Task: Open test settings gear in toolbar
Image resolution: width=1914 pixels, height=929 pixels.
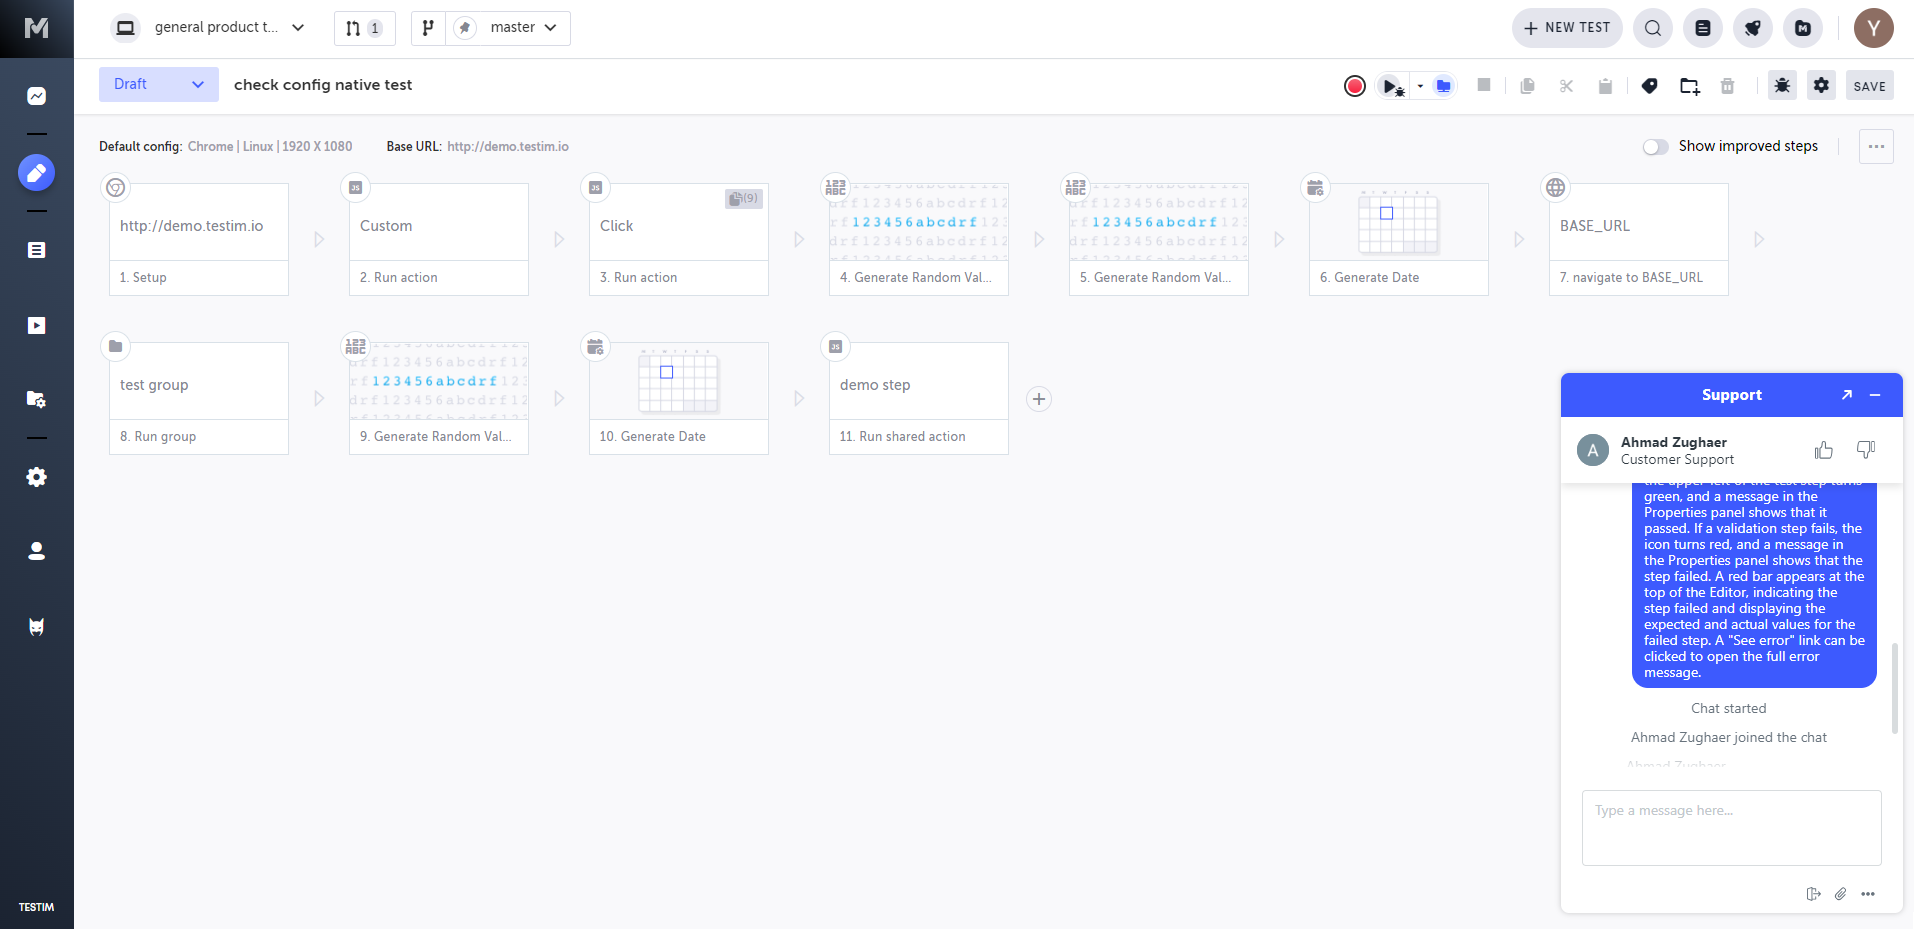Action: click(1822, 85)
